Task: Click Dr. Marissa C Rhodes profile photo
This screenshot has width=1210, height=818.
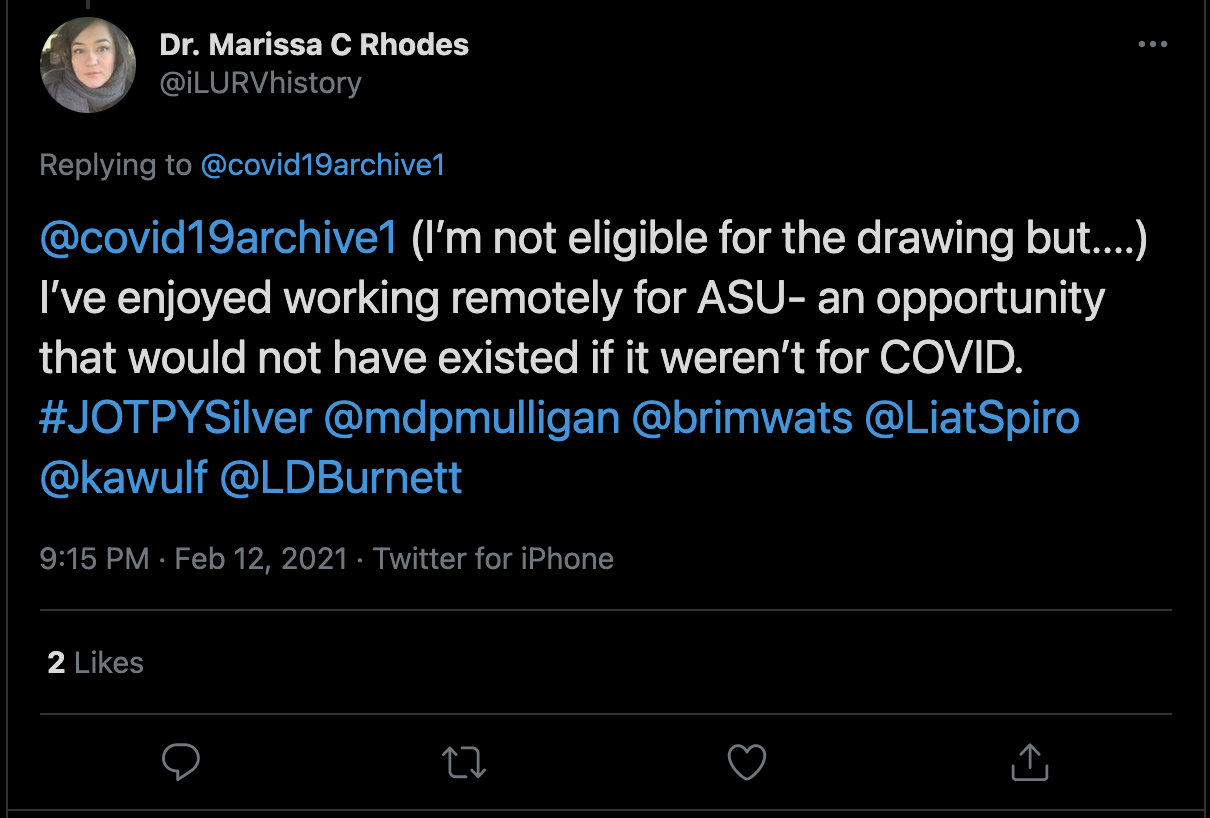Action: (x=87, y=65)
